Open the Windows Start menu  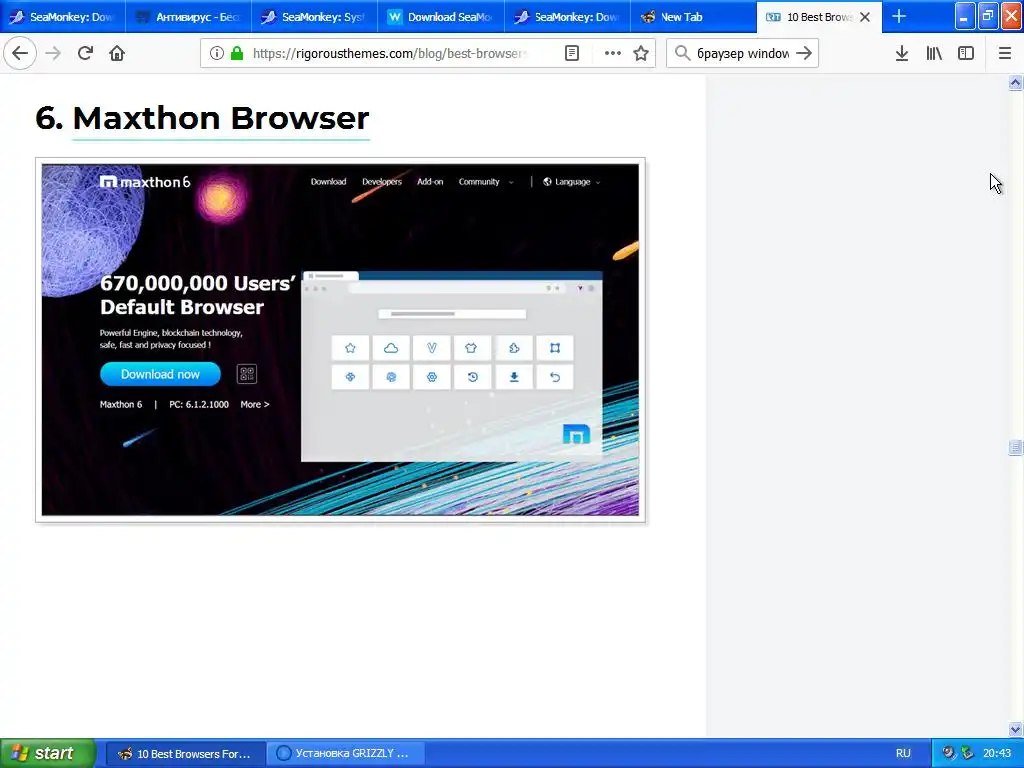(x=48, y=753)
